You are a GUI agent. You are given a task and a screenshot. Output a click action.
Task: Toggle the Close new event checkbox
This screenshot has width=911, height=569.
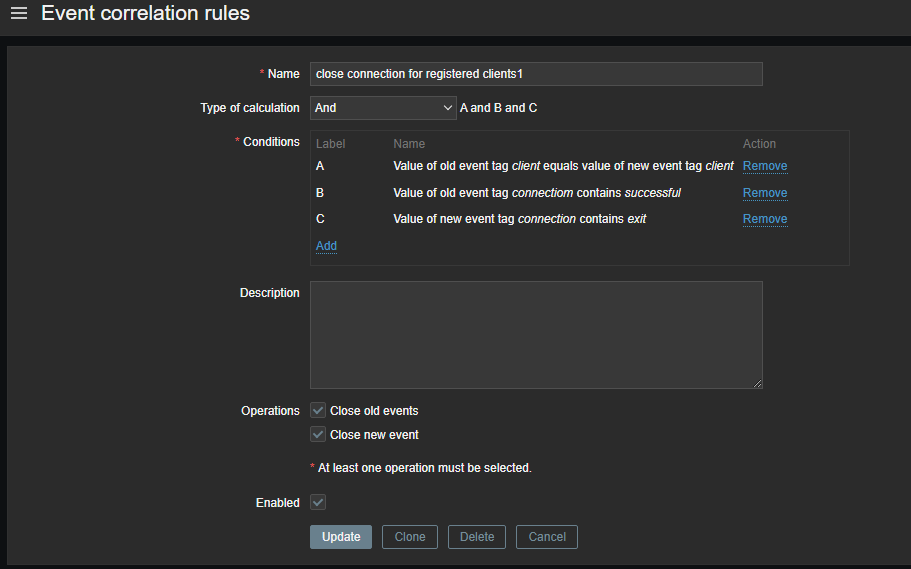click(318, 434)
